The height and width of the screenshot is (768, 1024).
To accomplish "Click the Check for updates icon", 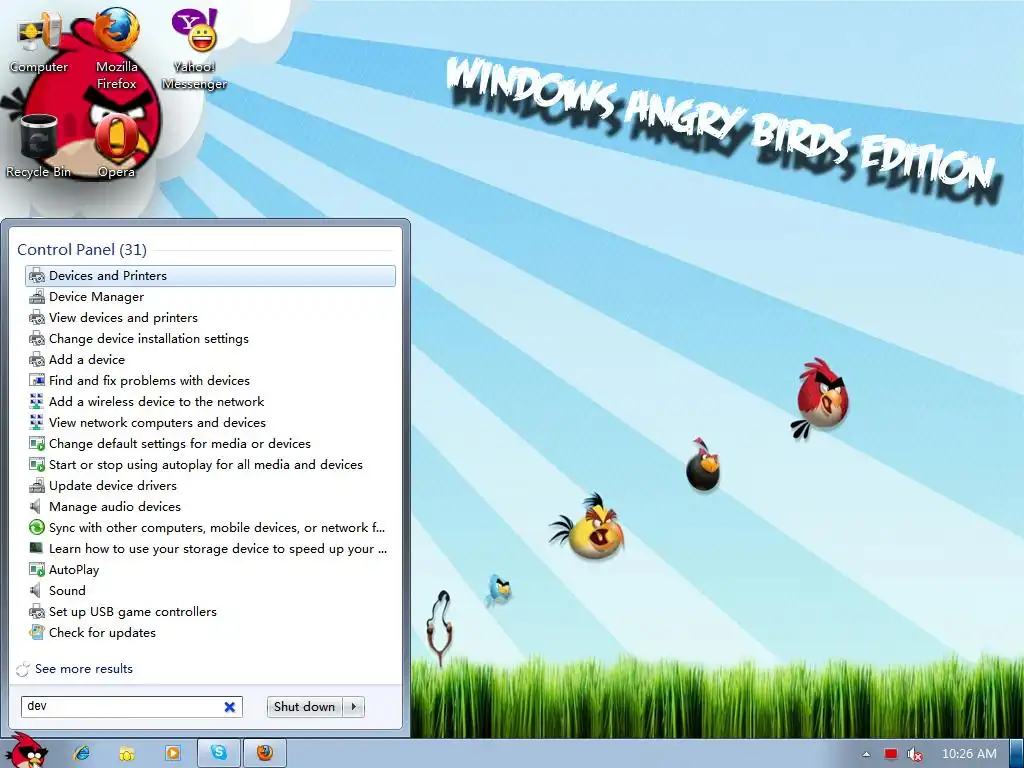I will 37,632.
